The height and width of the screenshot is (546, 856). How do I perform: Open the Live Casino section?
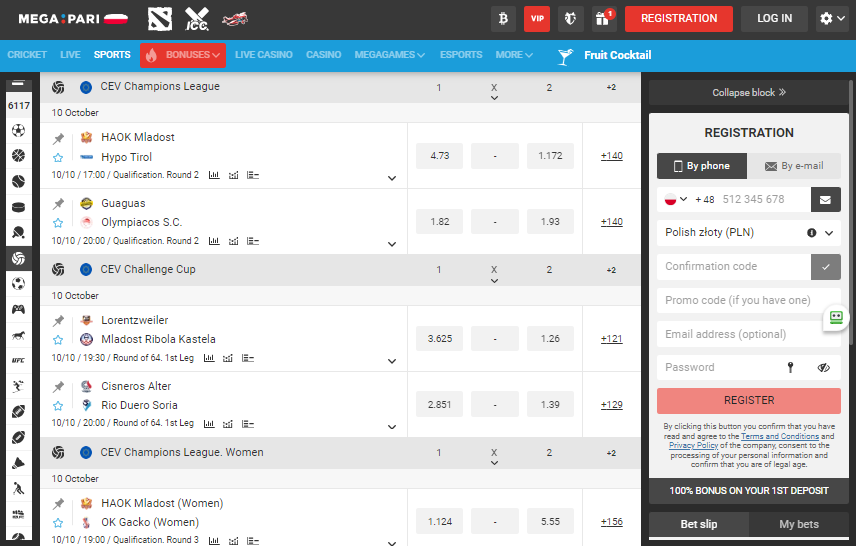coord(264,55)
